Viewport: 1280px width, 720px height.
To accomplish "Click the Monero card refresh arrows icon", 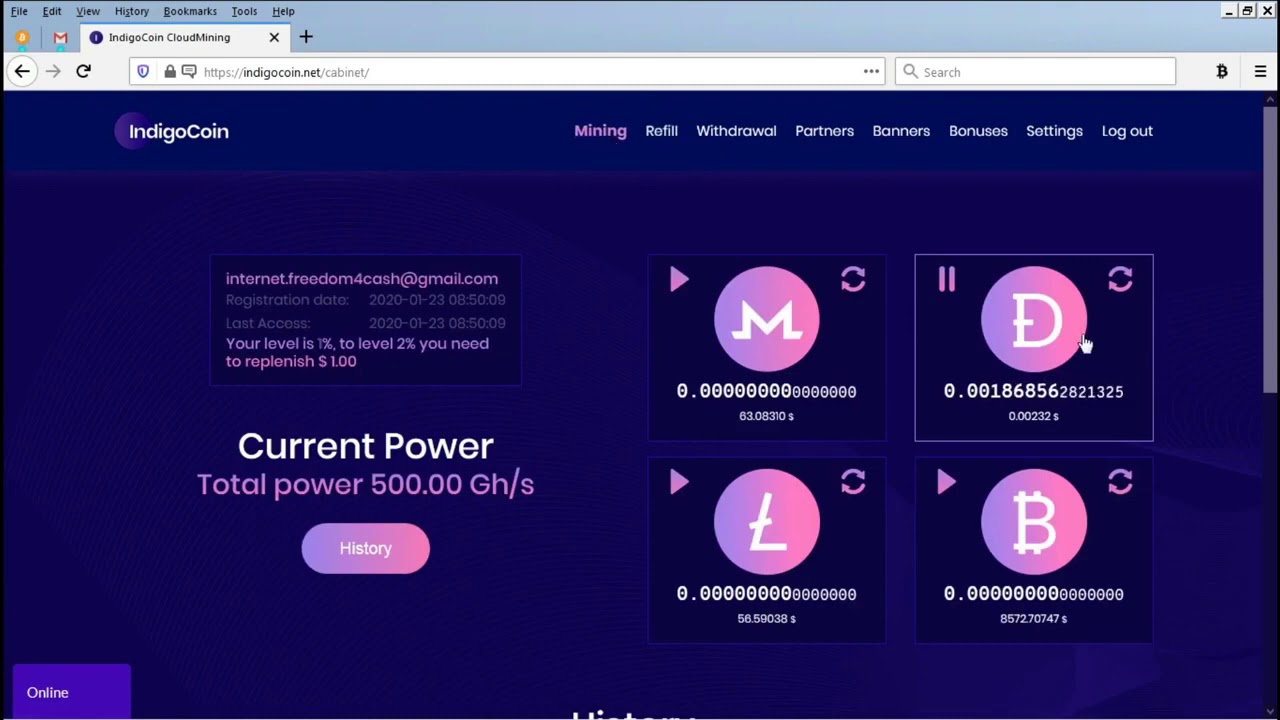I will coord(853,279).
